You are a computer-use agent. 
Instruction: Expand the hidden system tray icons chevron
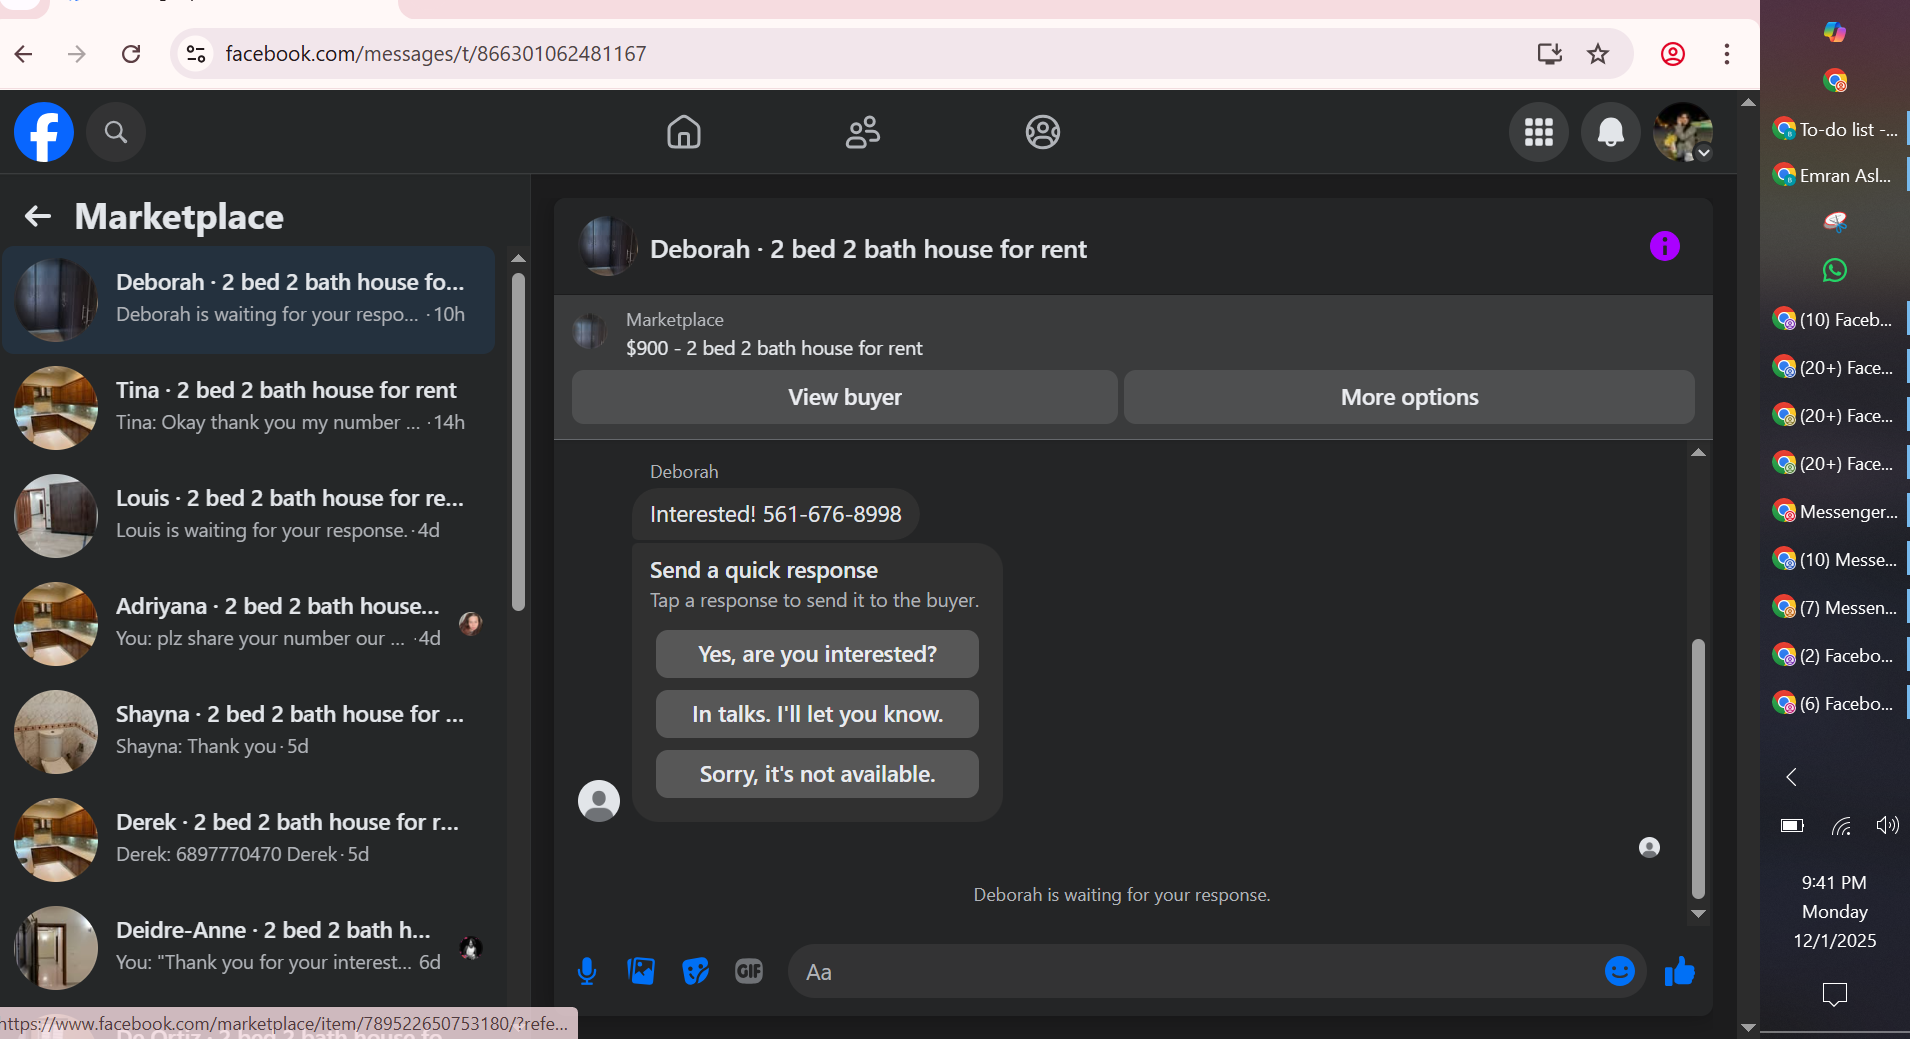click(x=1792, y=777)
